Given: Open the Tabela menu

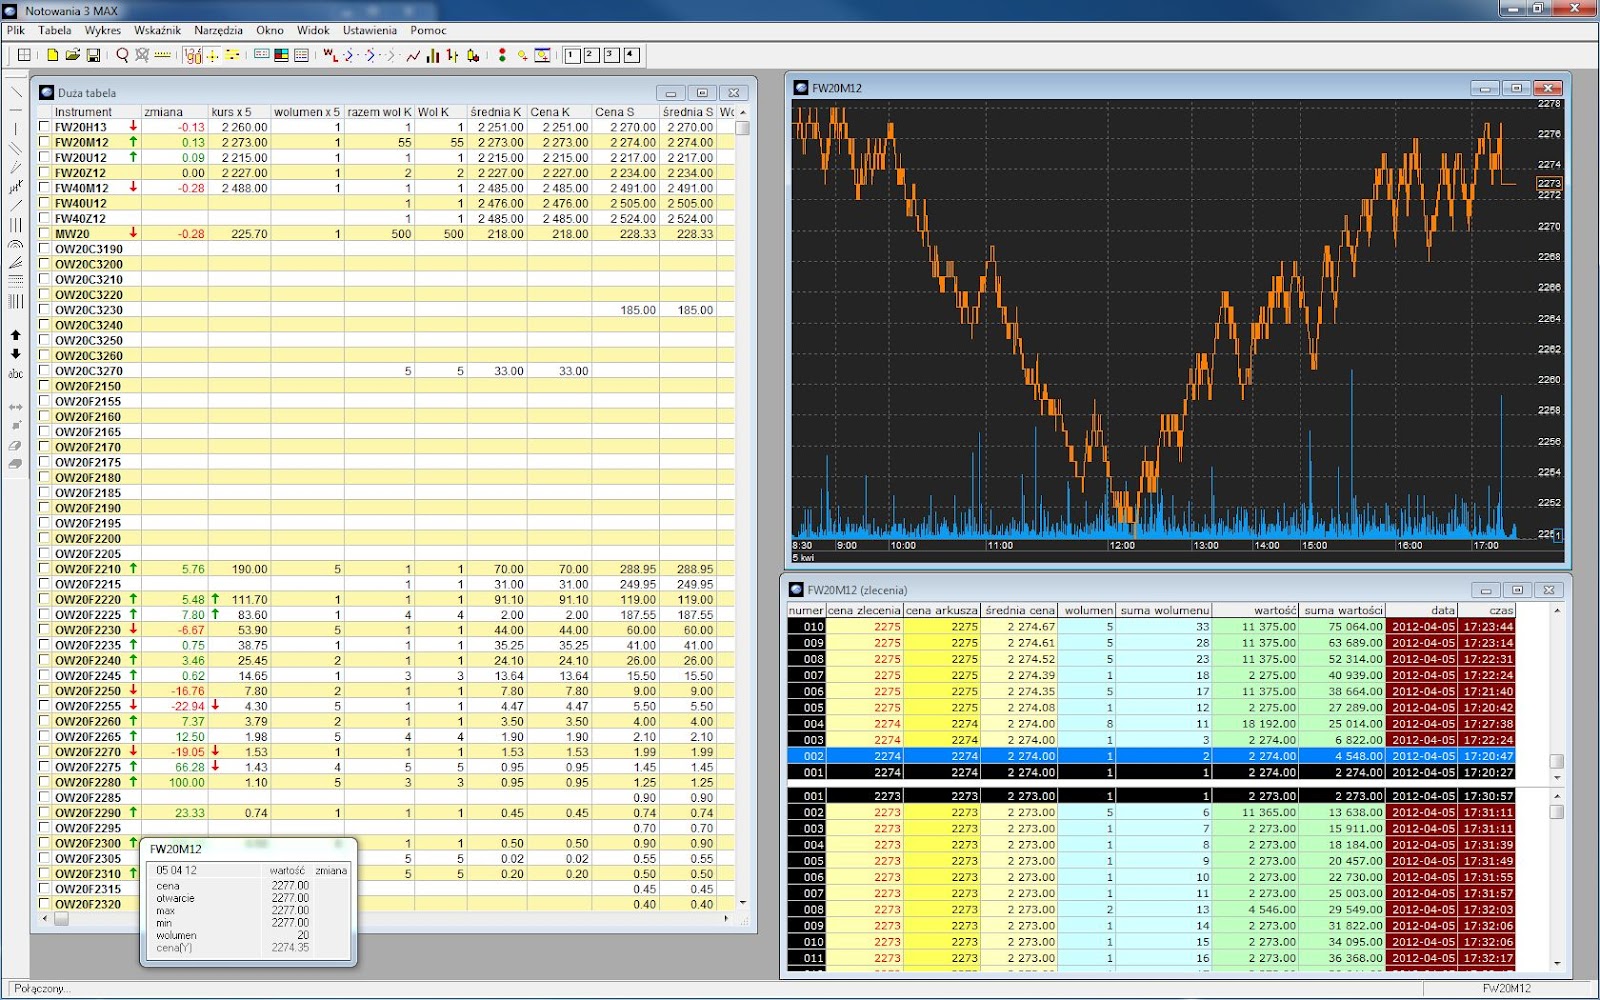Looking at the screenshot, I should pos(54,30).
